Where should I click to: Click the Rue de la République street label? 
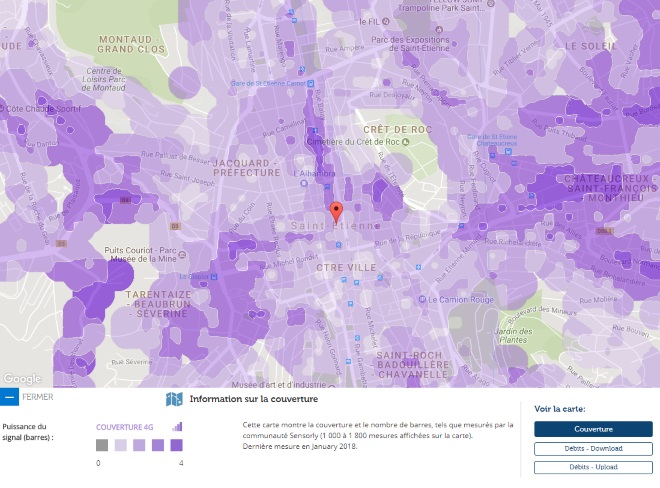point(407,238)
